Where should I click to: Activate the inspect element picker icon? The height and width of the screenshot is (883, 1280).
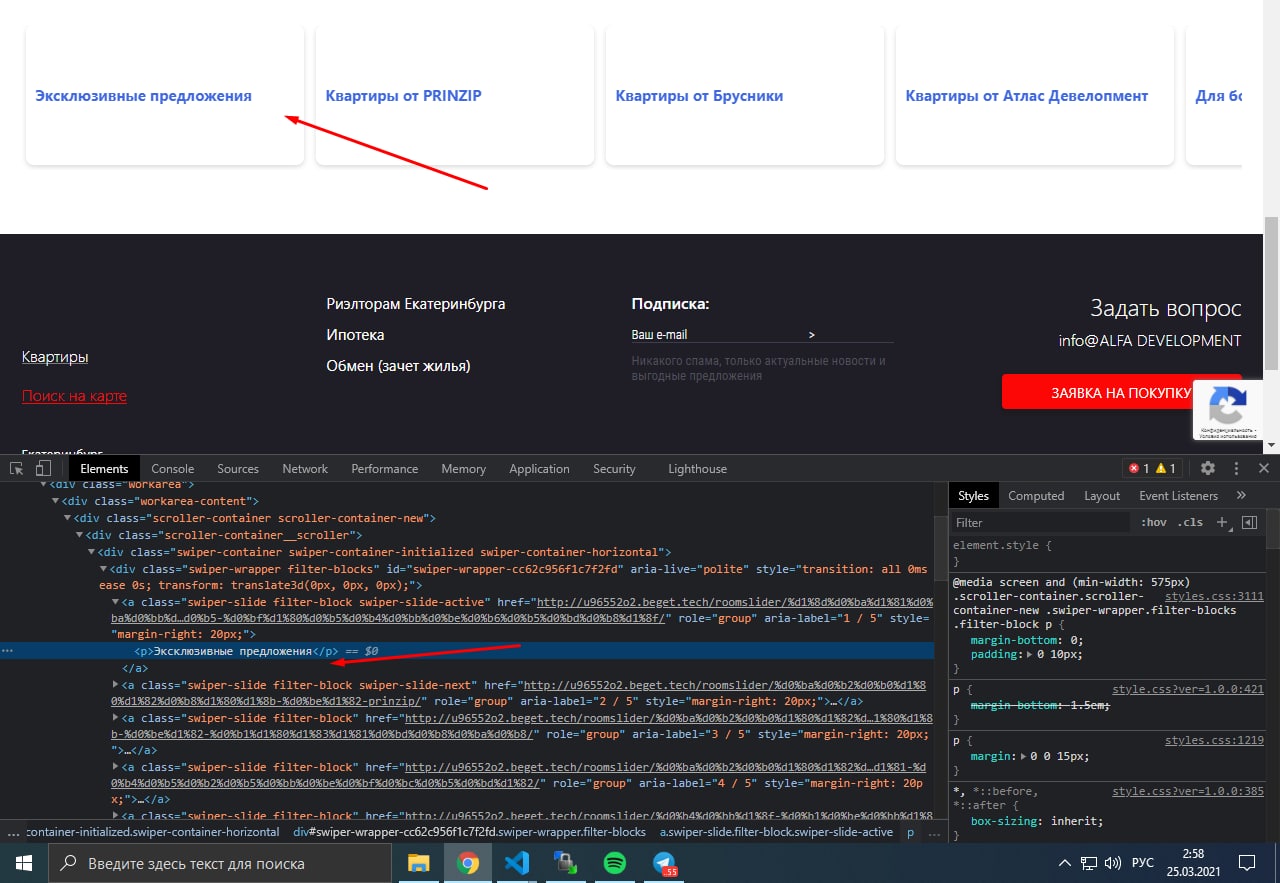pos(17,468)
